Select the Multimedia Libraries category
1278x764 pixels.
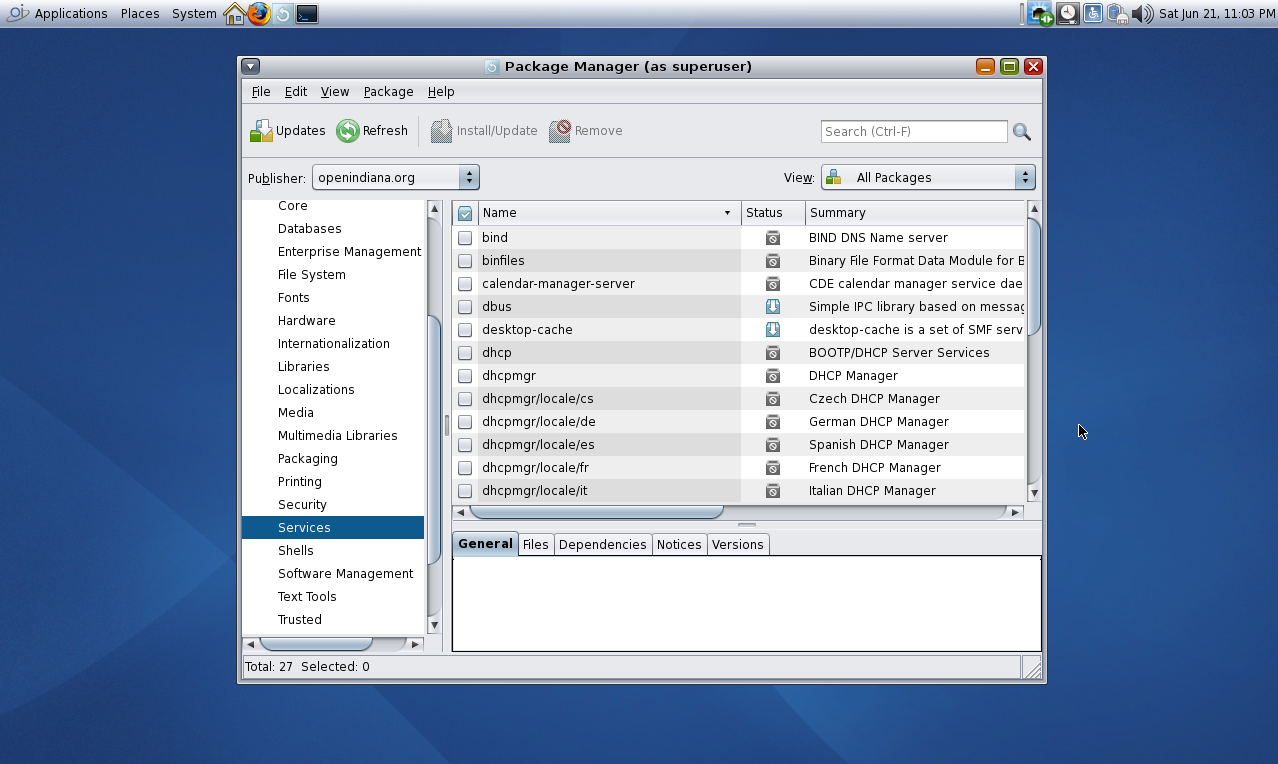click(337, 436)
